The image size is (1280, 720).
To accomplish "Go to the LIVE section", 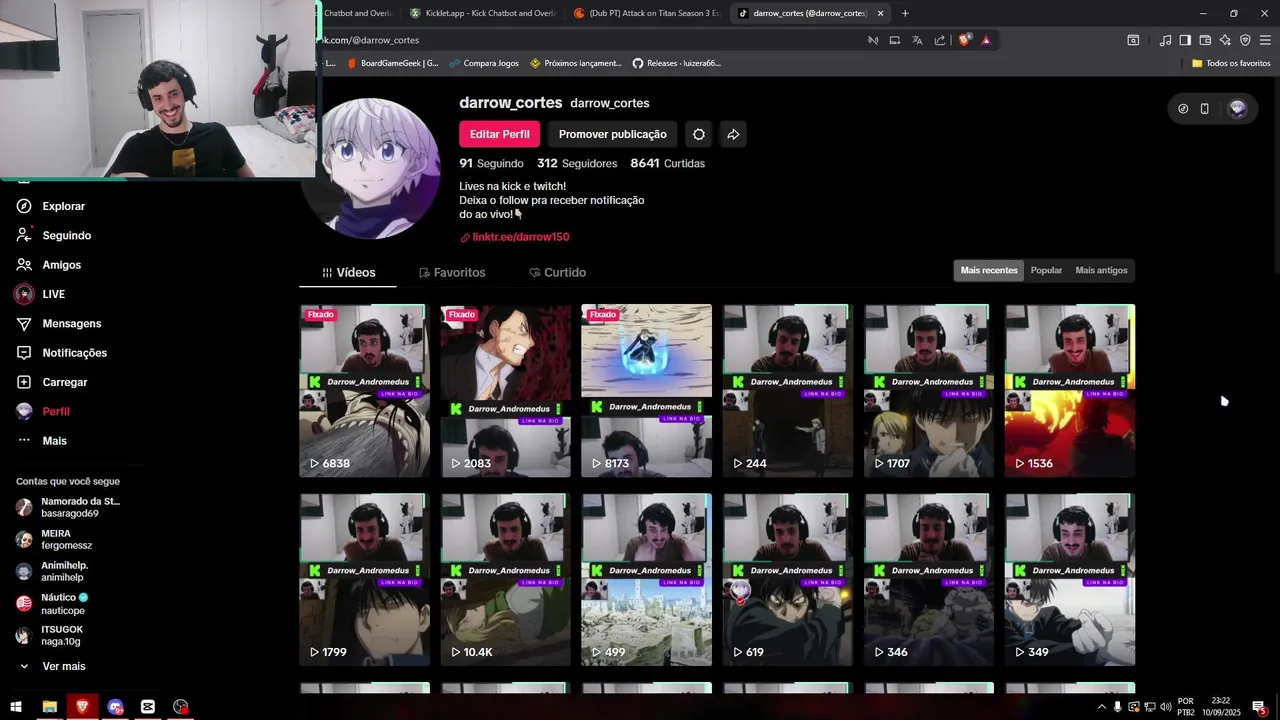I will point(53,294).
